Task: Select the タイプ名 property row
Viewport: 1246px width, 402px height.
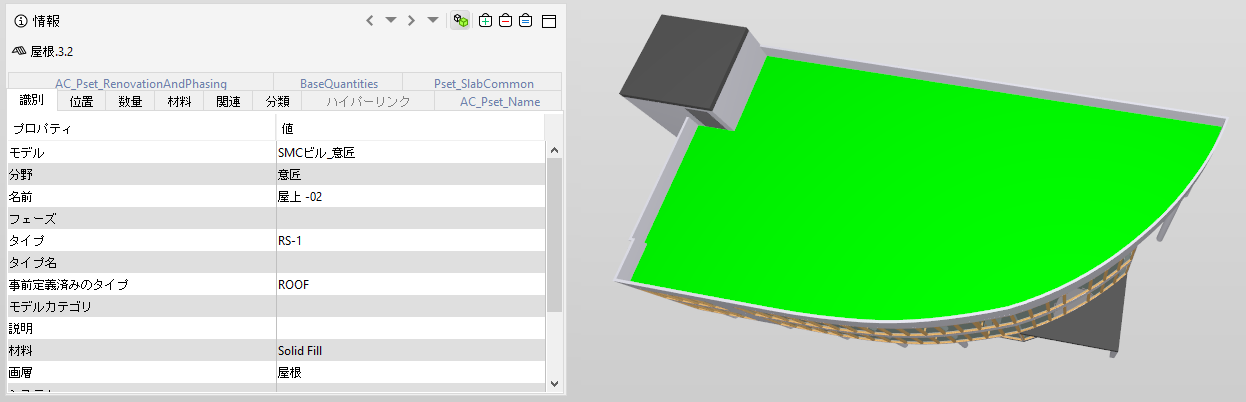Action: (x=277, y=263)
